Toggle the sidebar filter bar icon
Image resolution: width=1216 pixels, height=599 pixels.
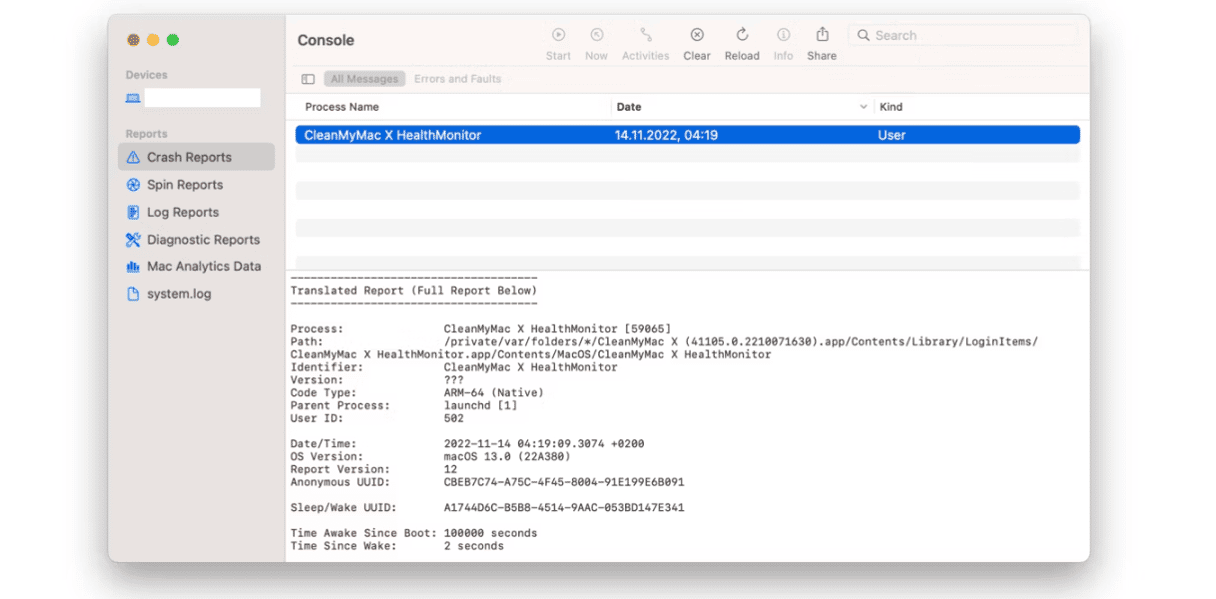tap(308, 79)
